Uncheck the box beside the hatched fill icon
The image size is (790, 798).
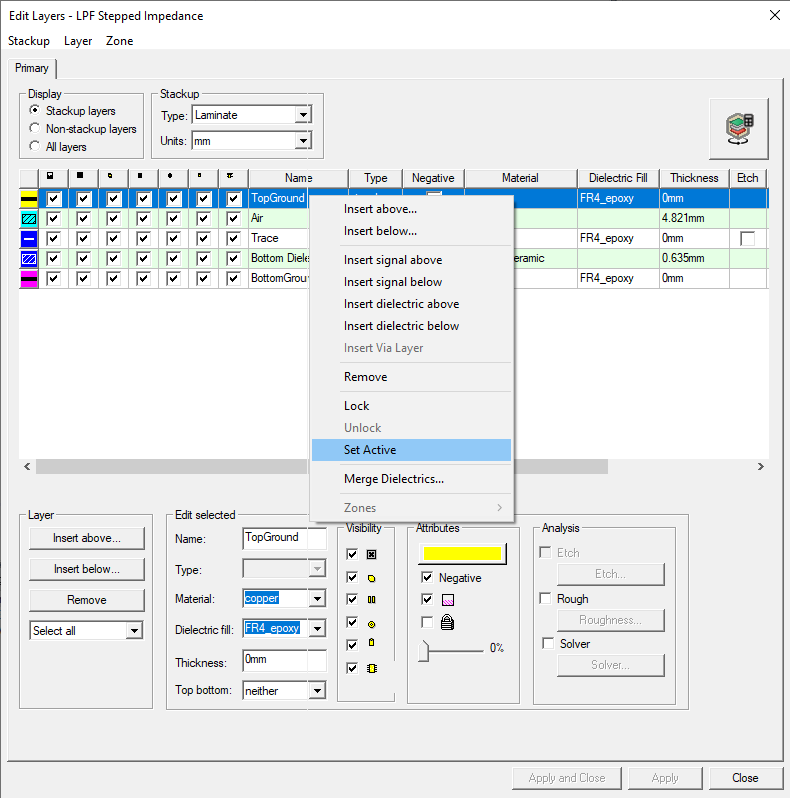pyautogui.click(x=427, y=600)
